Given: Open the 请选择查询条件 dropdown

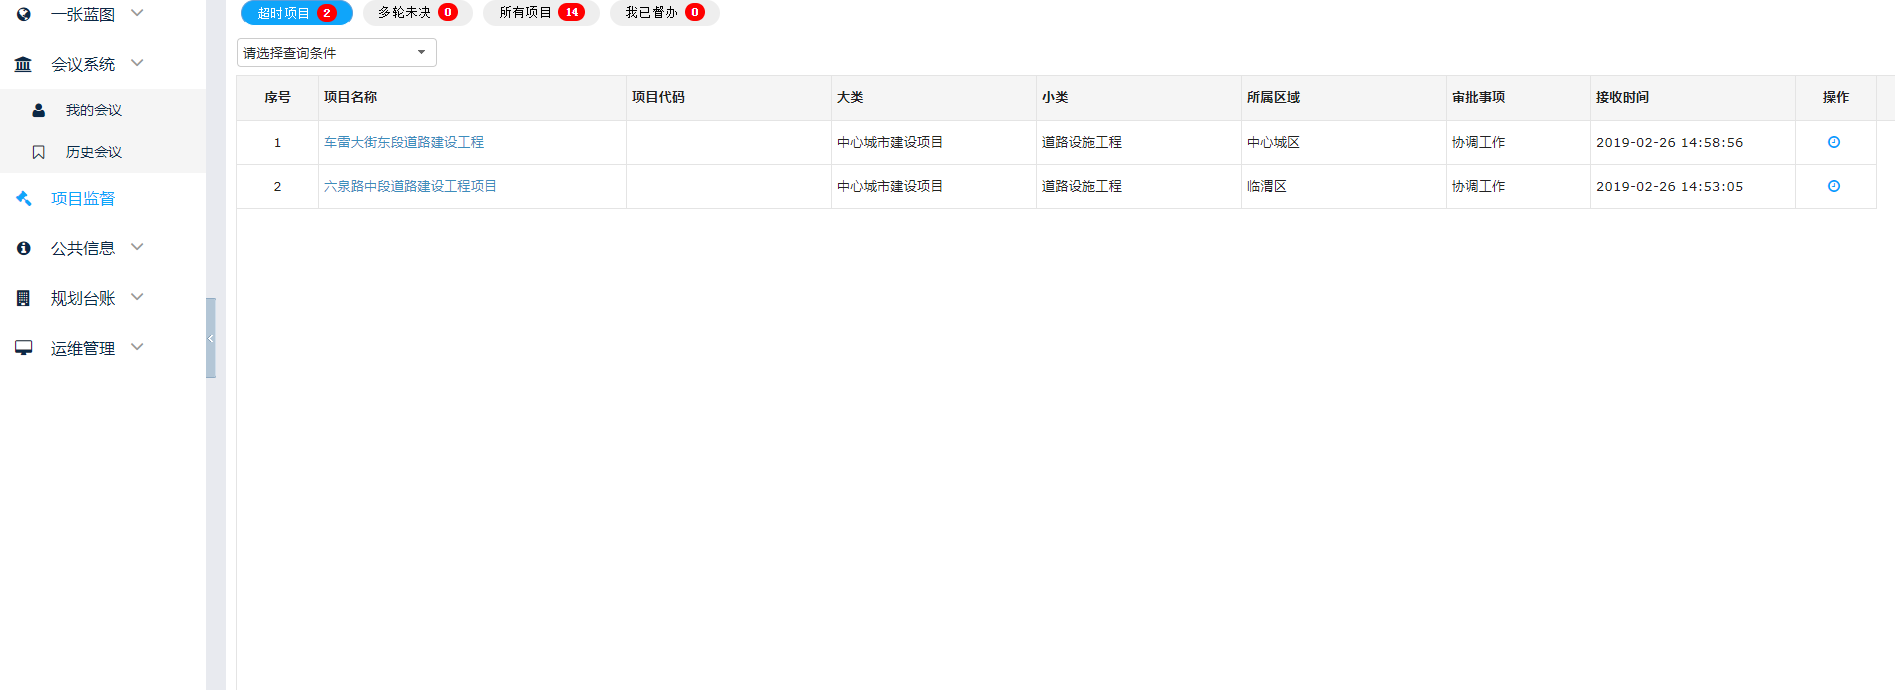Looking at the screenshot, I should 336,53.
